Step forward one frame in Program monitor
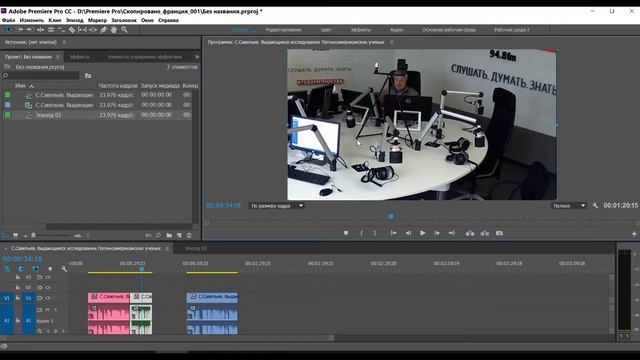This screenshot has width=640, height=360. [437, 233]
